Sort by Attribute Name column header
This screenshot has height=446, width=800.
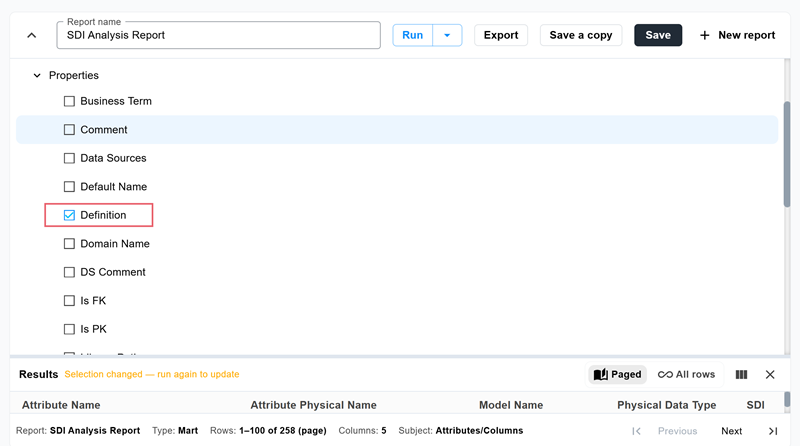(61, 405)
